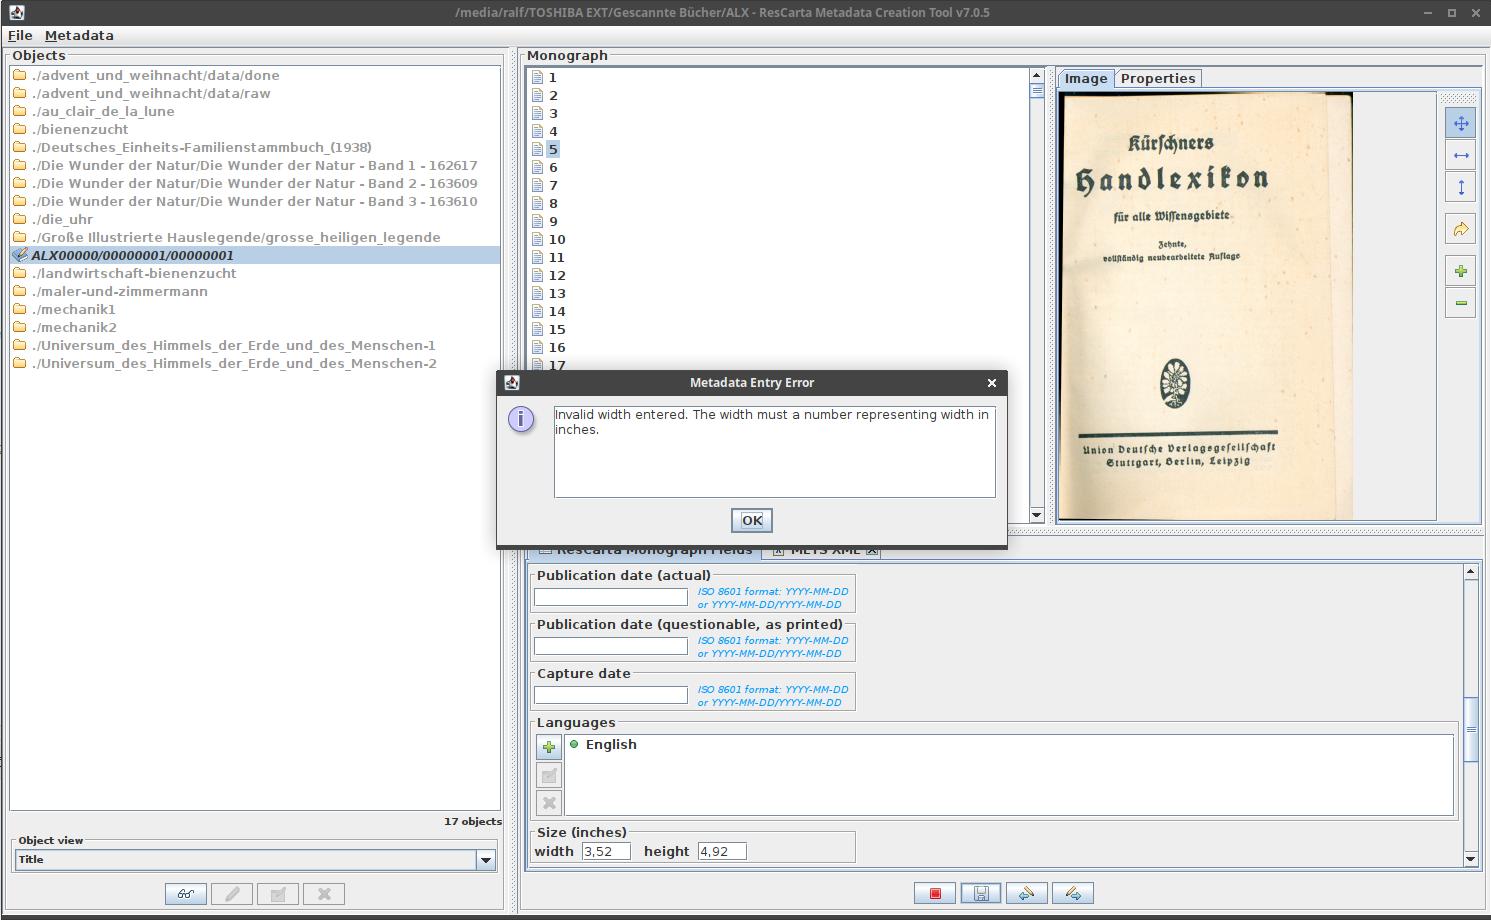The image size is (1491, 920).
Task: Click the width input field
Action: (606, 851)
